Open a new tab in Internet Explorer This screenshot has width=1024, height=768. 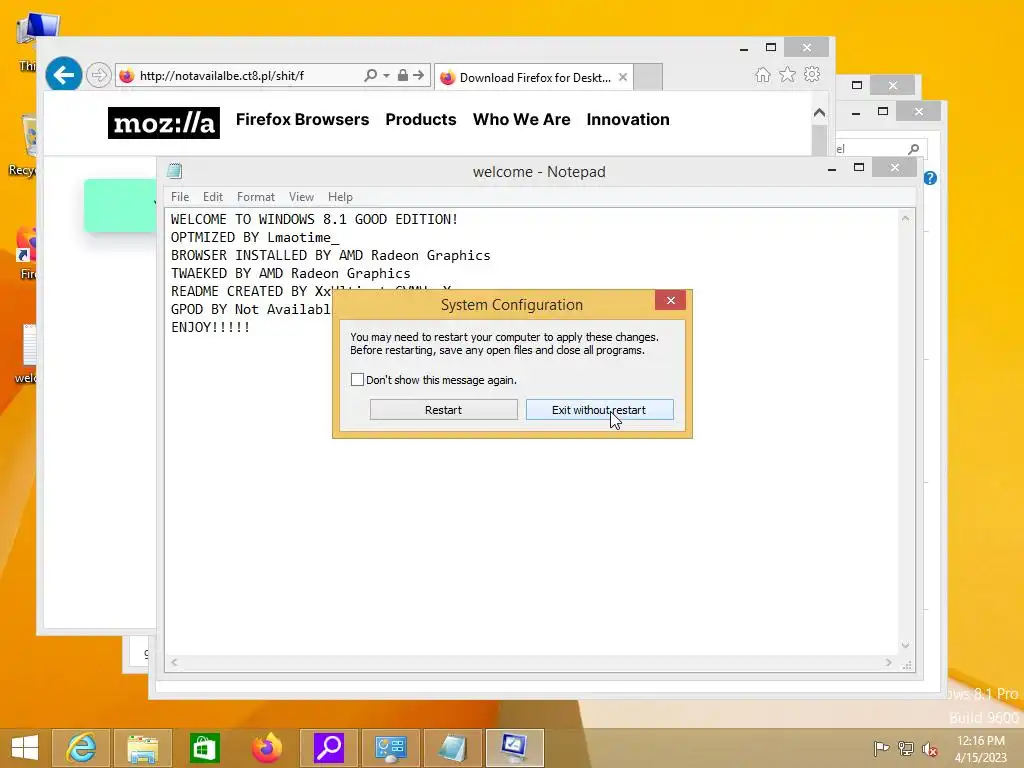[648, 77]
